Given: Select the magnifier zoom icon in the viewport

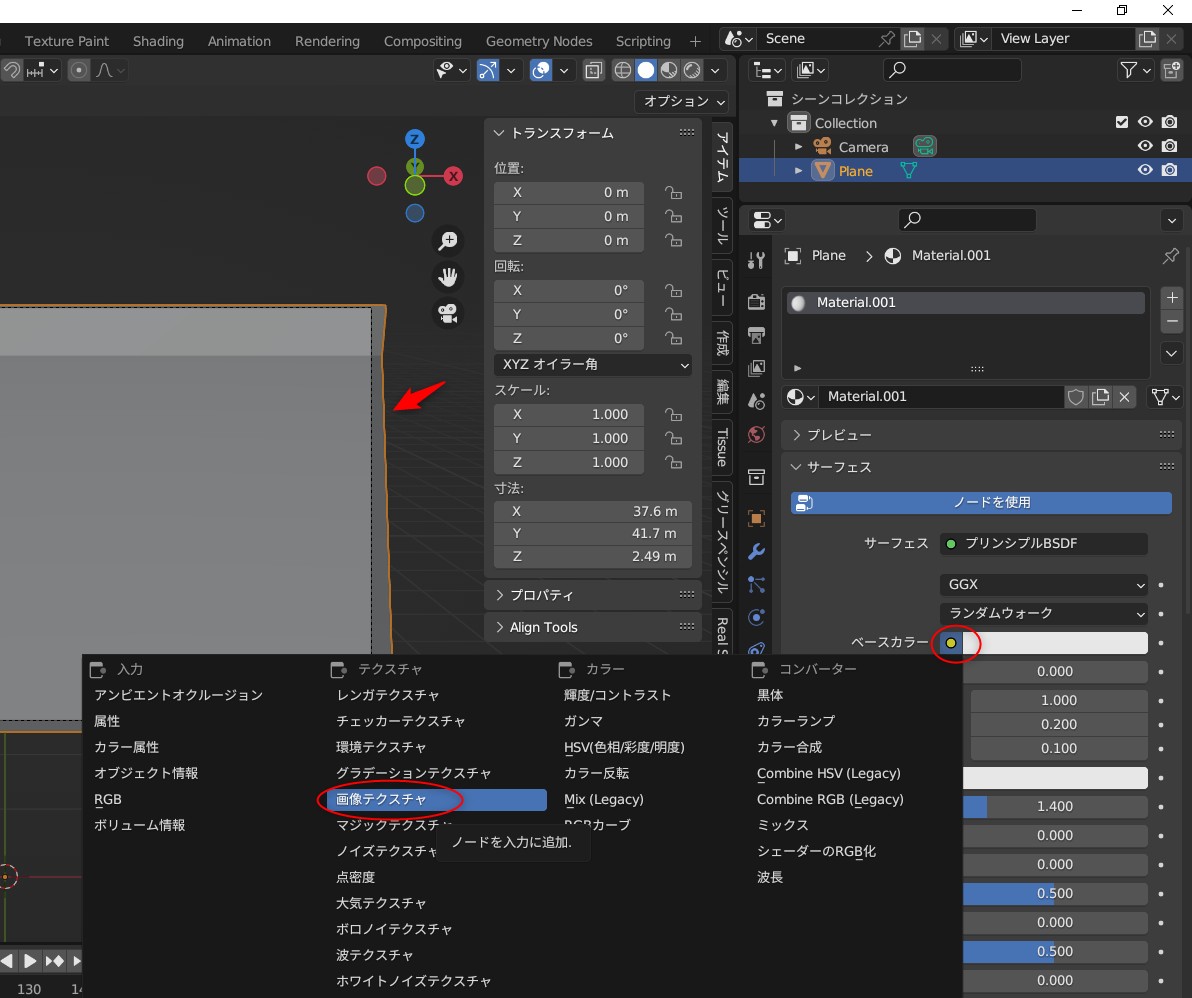Looking at the screenshot, I should click(x=448, y=241).
